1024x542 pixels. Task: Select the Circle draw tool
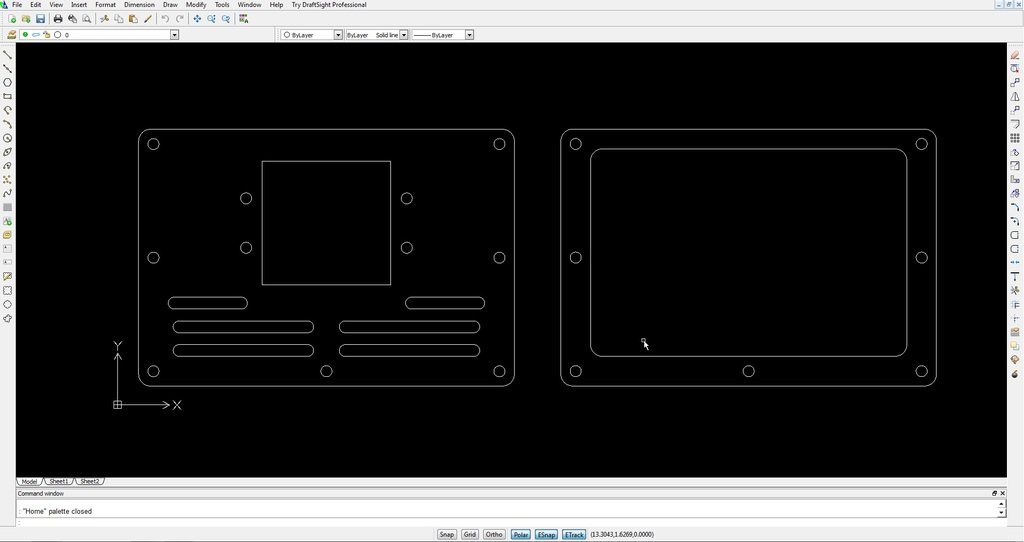(x=8, y=138)
